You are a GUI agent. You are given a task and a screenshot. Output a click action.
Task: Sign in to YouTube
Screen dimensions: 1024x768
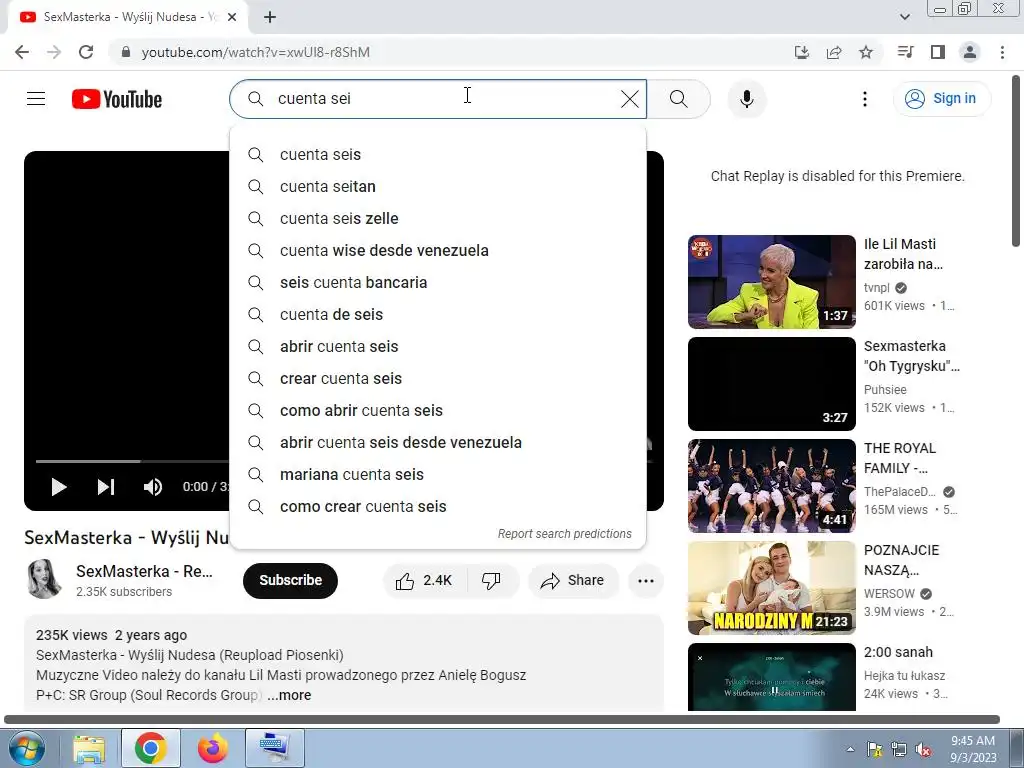pos(941,99)
